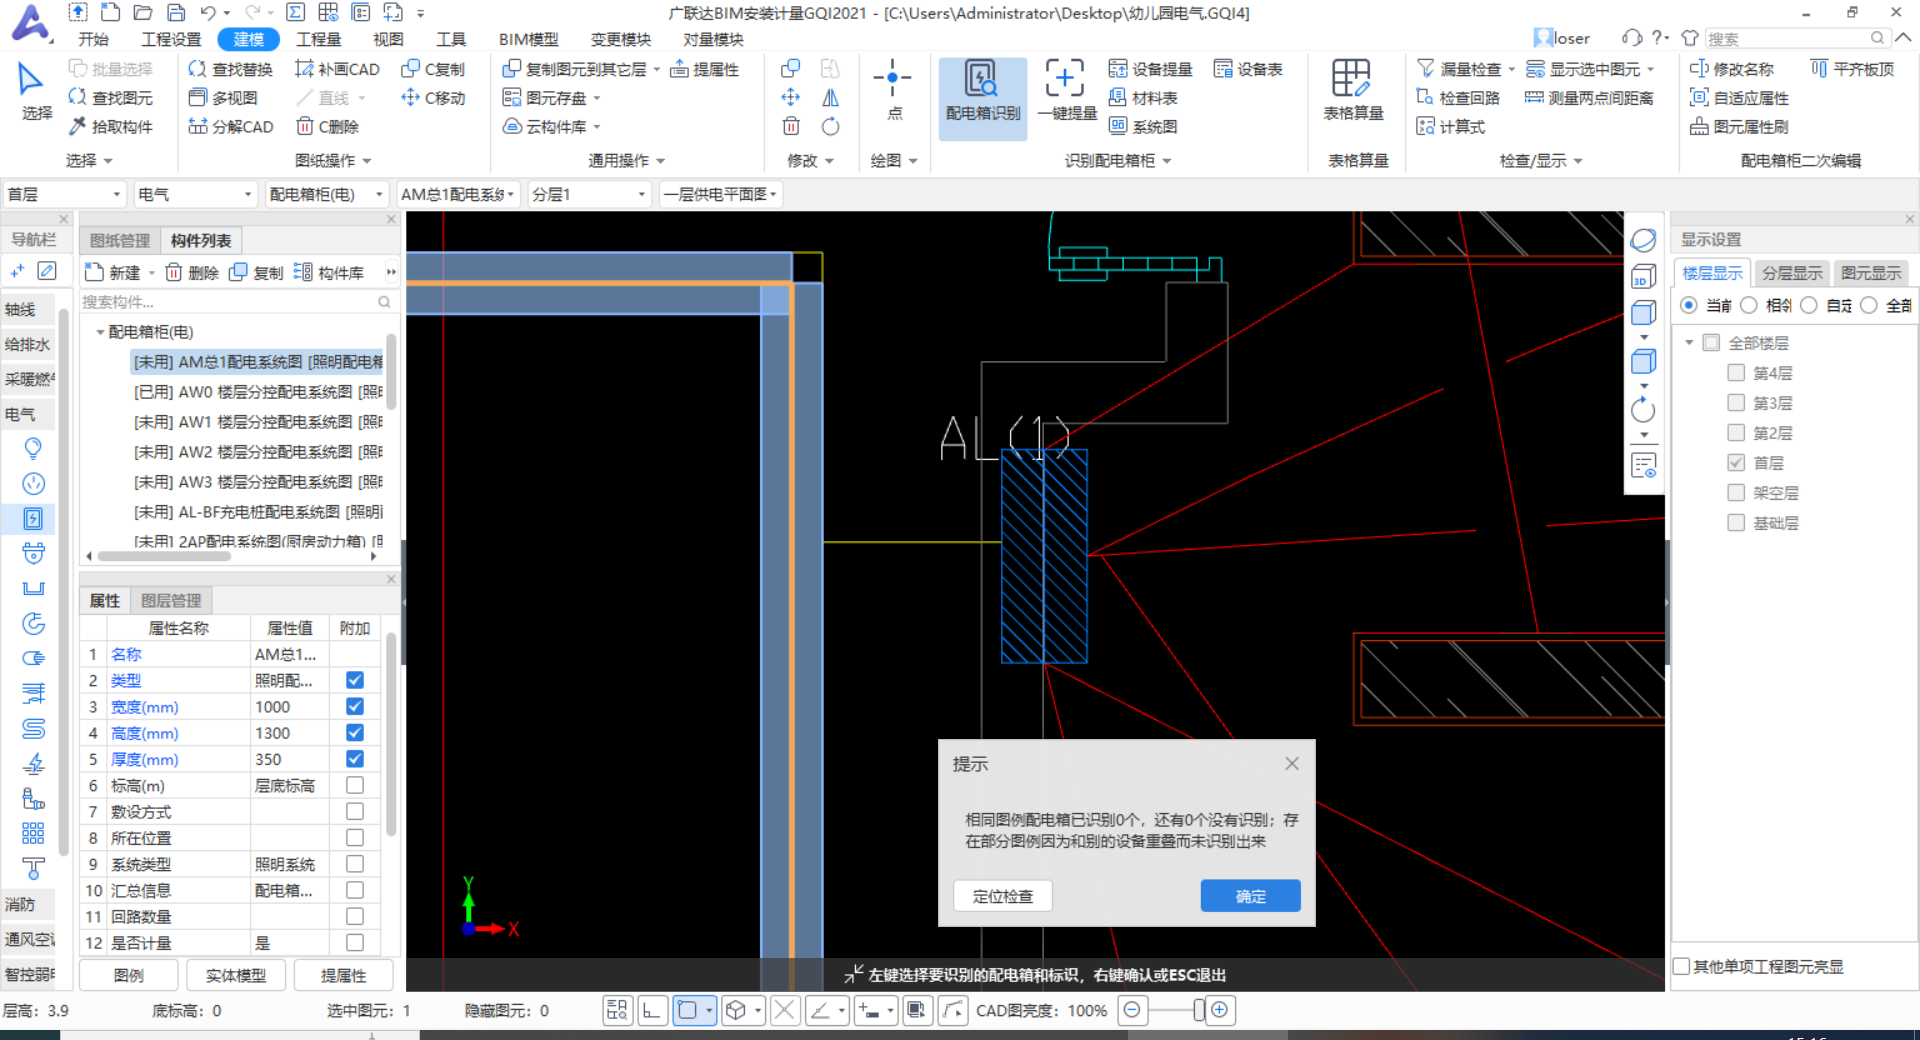Click the mirror icon in 修改 group
The image size is (1920, 1040).
(x=830, y=98)
